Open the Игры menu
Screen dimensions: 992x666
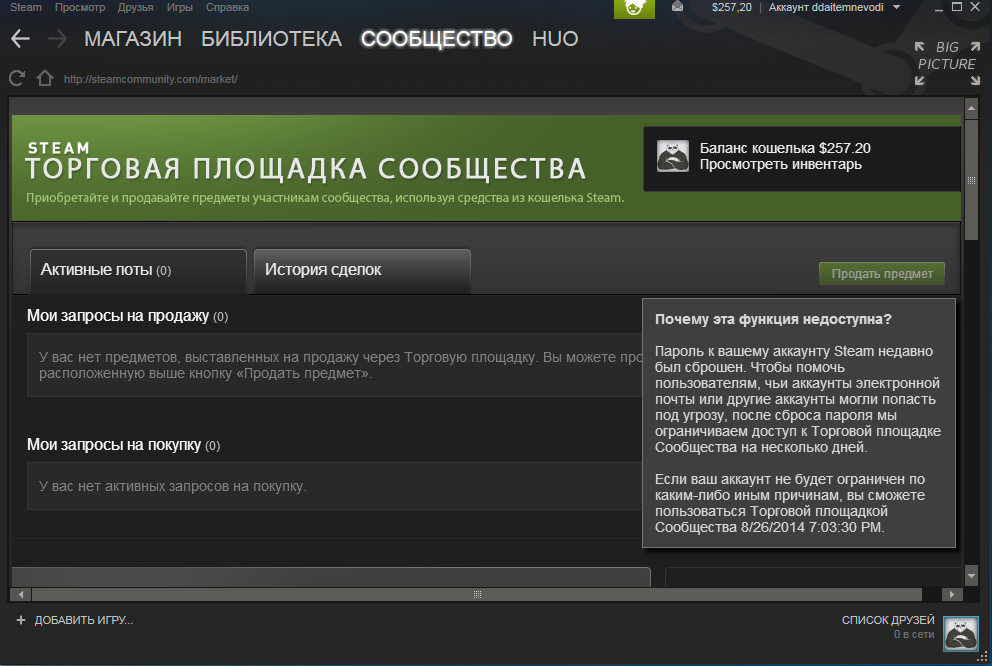[180, 7]
